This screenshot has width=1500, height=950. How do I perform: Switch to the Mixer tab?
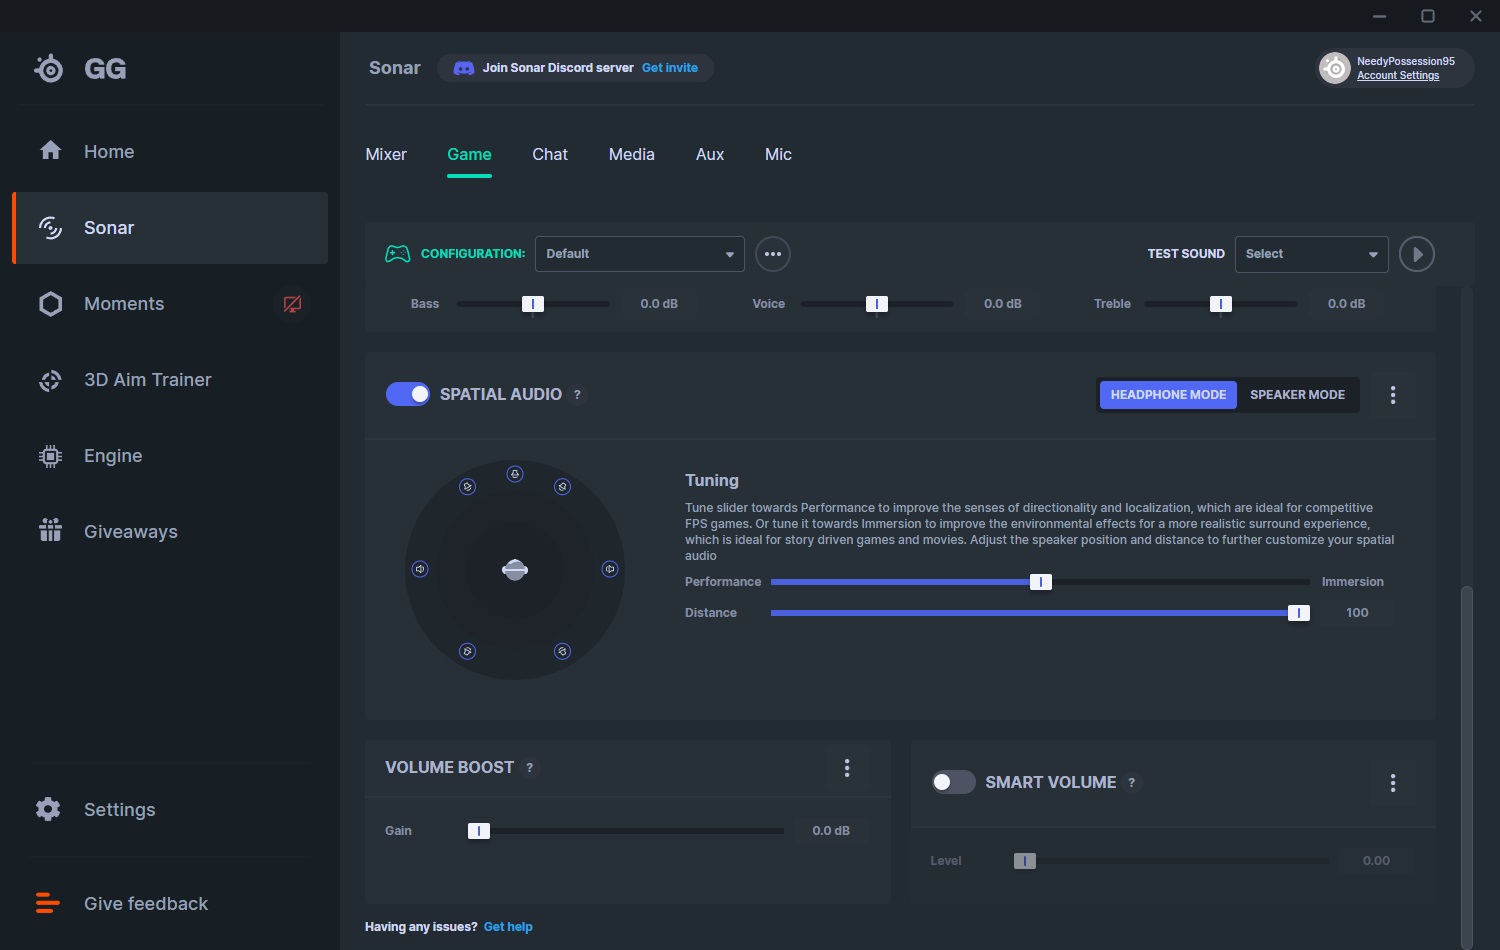(386, 154)
